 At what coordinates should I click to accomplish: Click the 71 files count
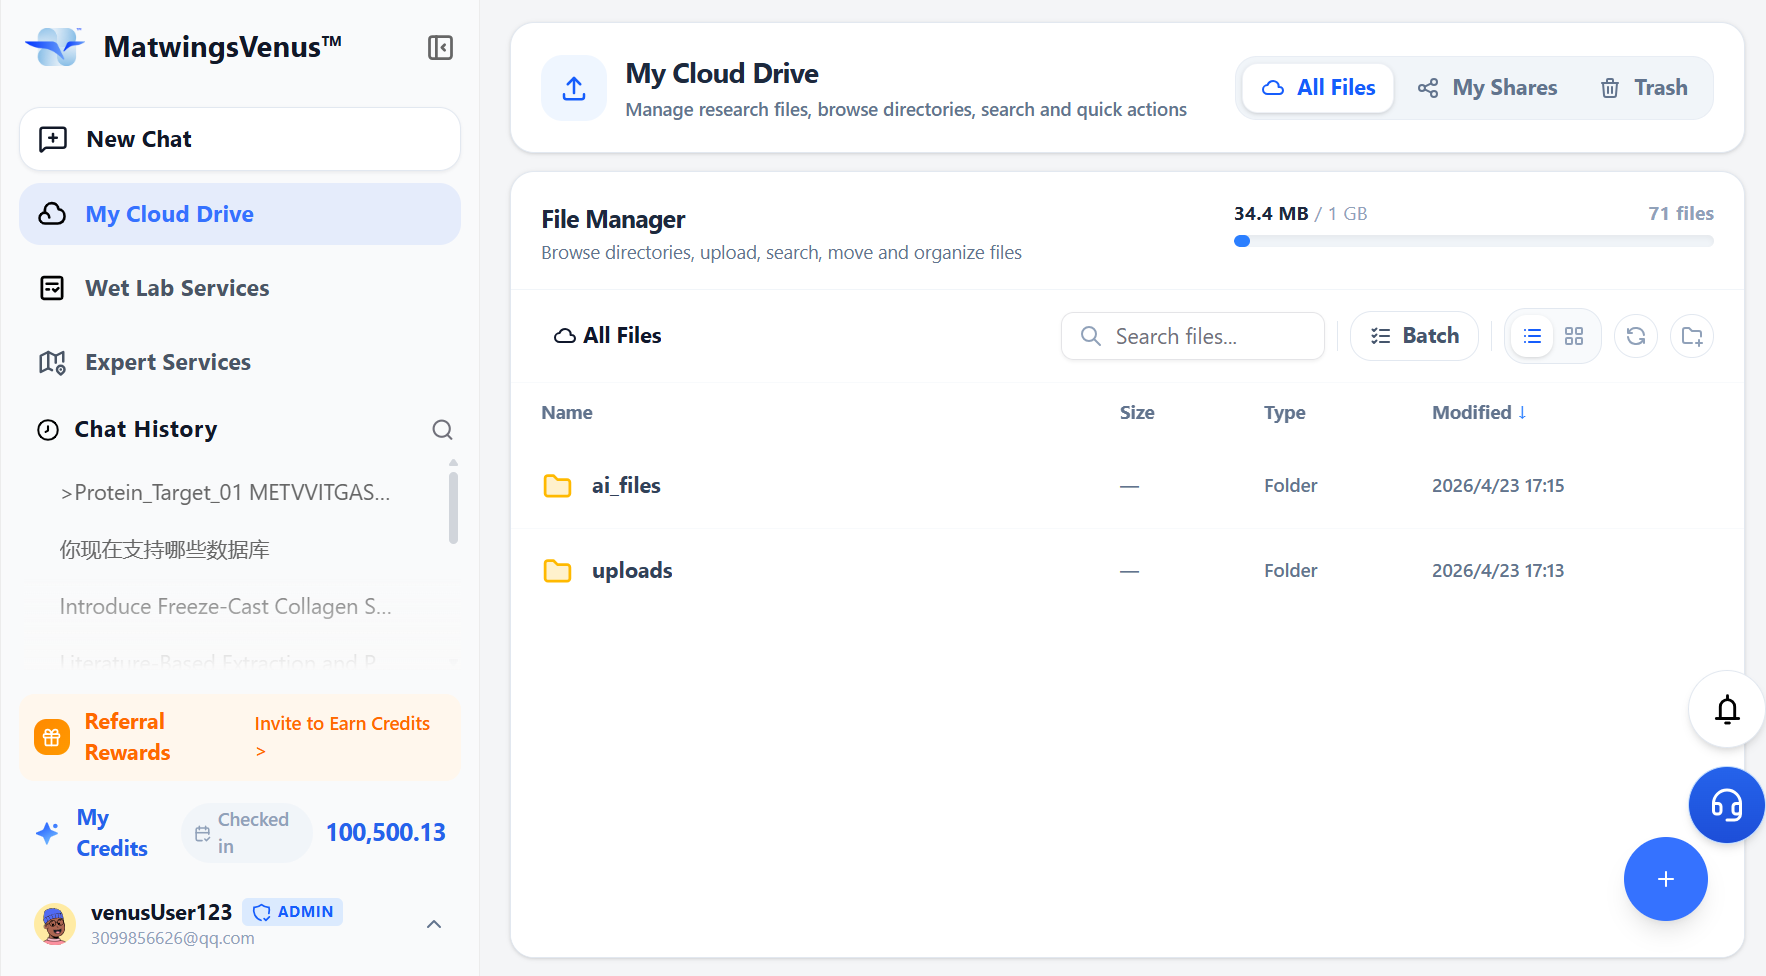pyautogui.click(x=1681, y=213)
